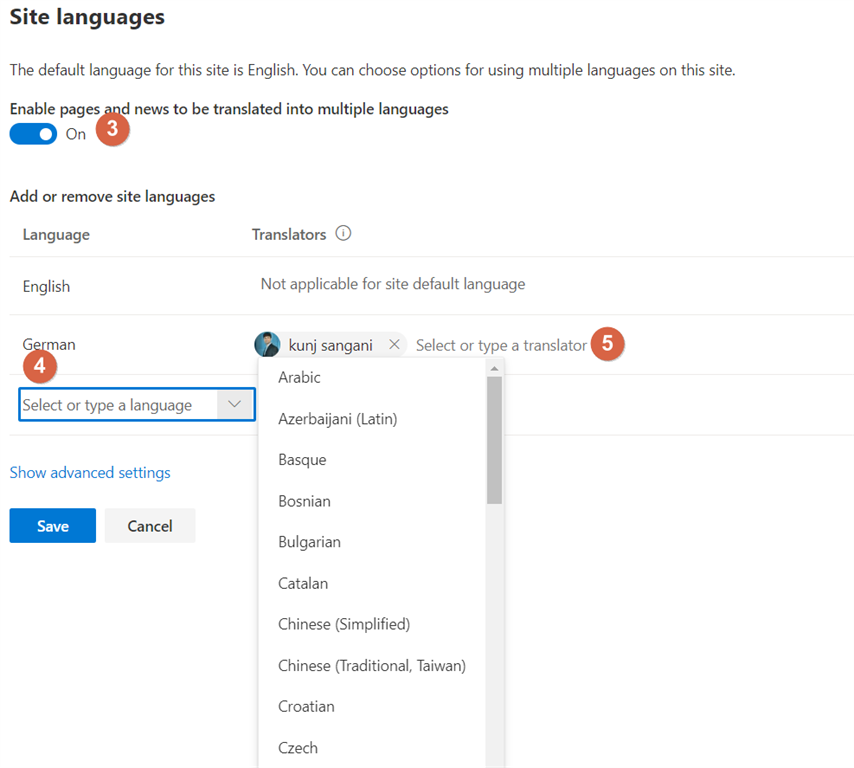Viewport: 854px width, 768px height.
Task: Remove translator kunj sangani with the X
Action: [x=394, y=344]
